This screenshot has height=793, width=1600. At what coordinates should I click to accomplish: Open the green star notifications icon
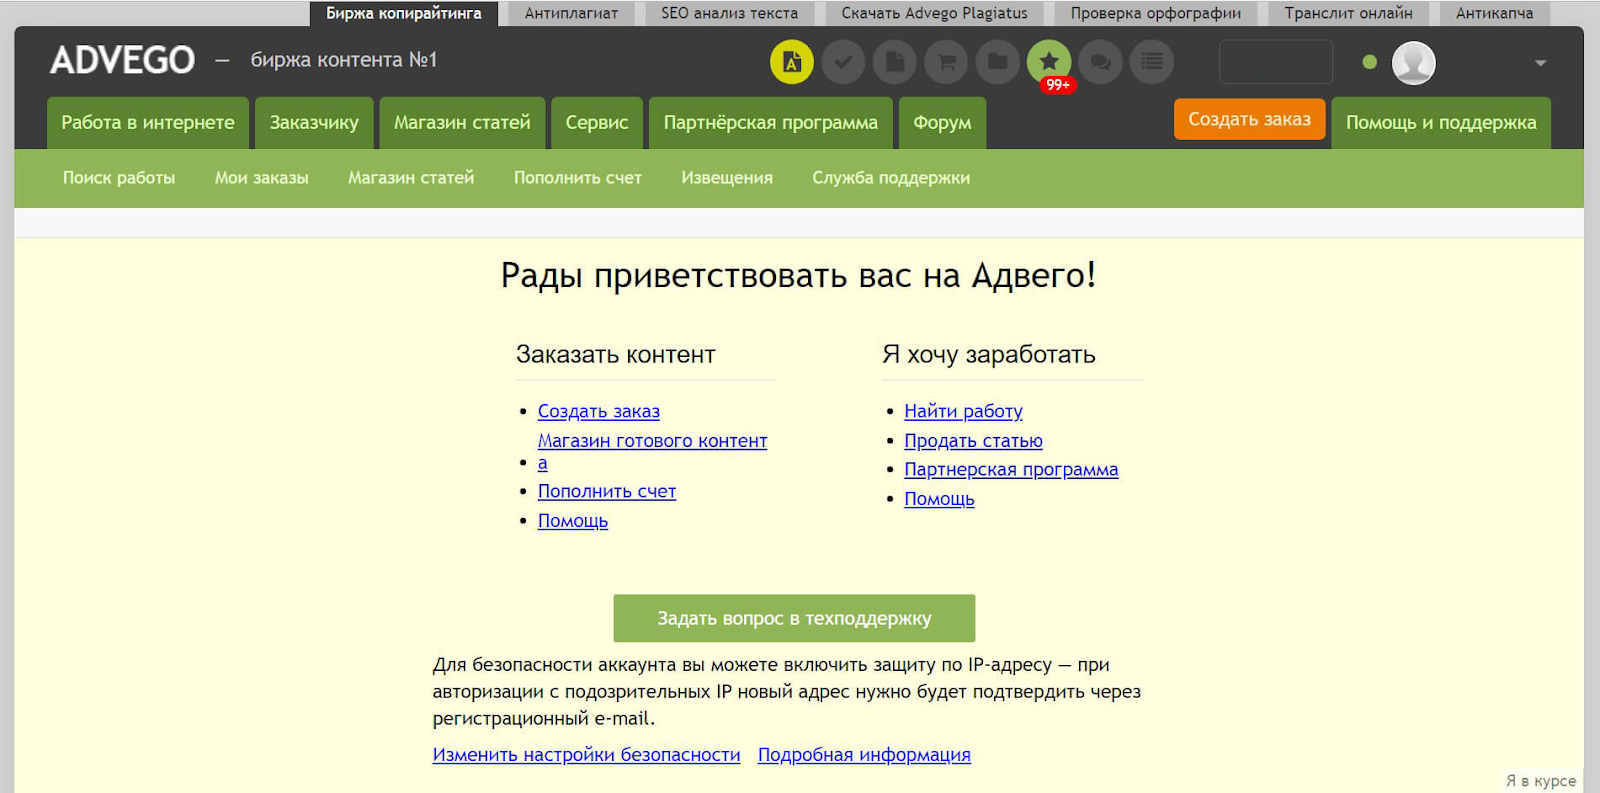(x=1049, y=62)
